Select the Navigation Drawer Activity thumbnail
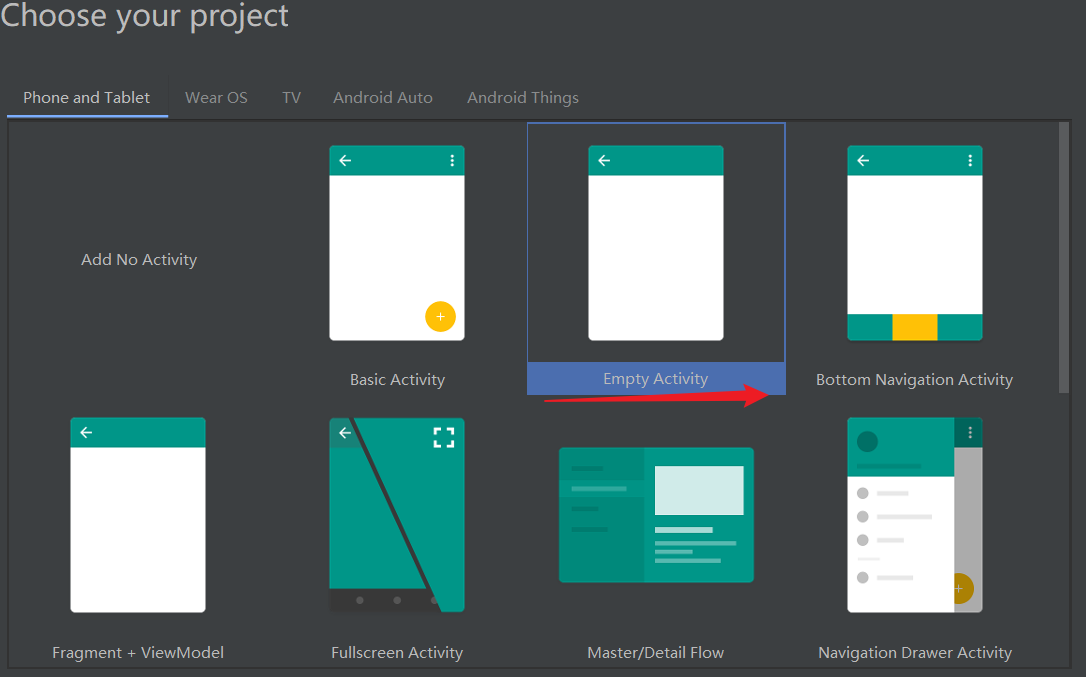This screenshot has width=1086, height=677. coord(915,515)
